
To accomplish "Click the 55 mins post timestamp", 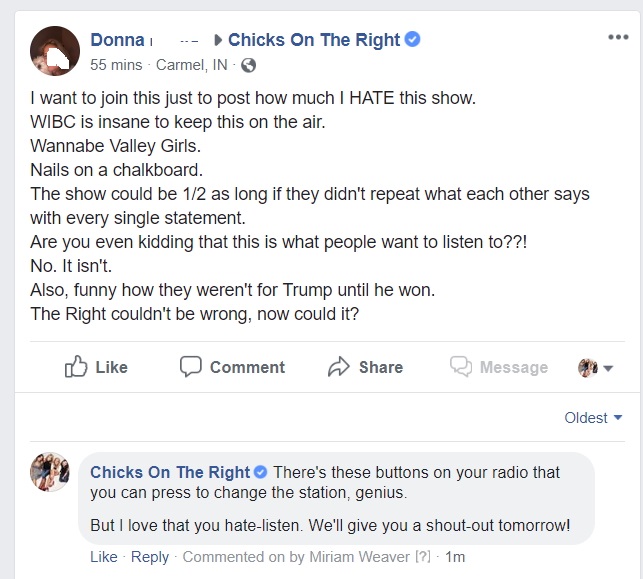I will click(x=117, y=65).
